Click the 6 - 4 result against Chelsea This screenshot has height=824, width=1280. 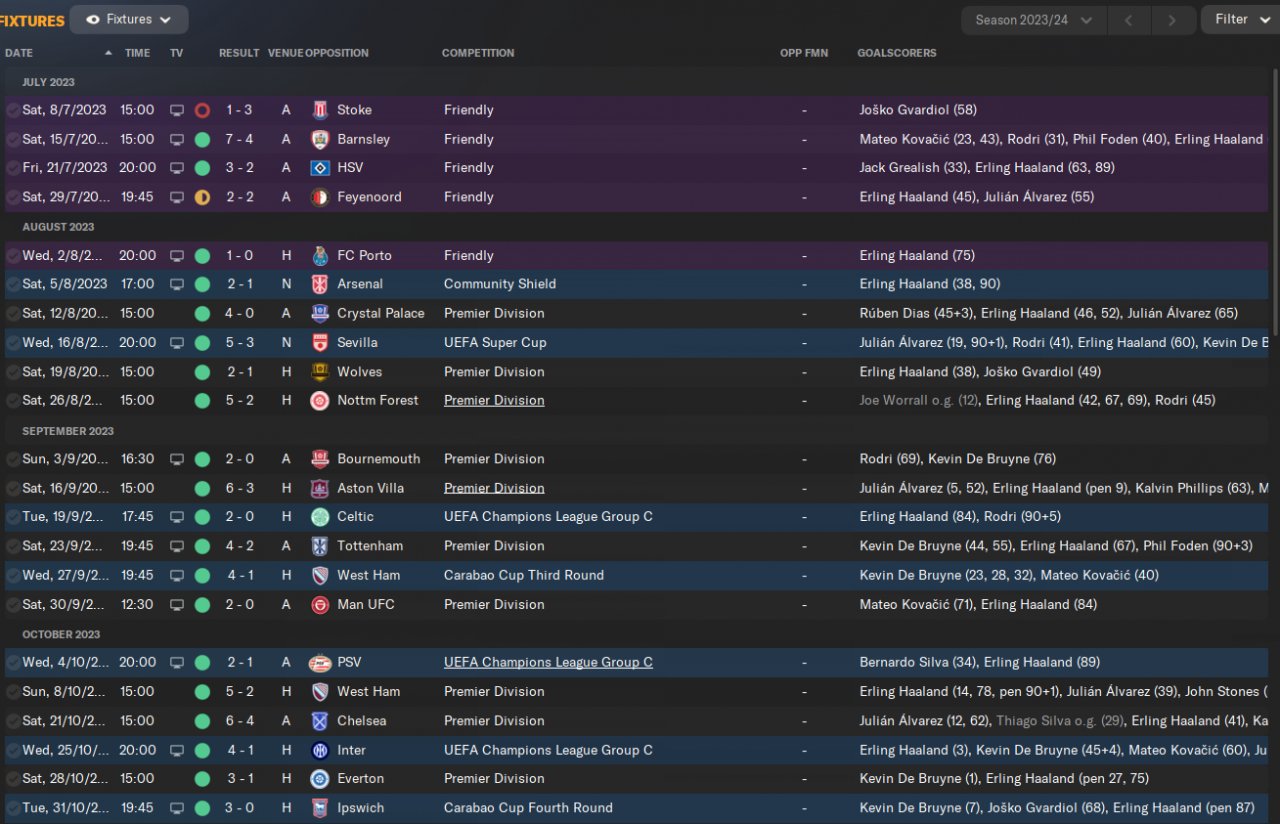(x=239, y=720)
